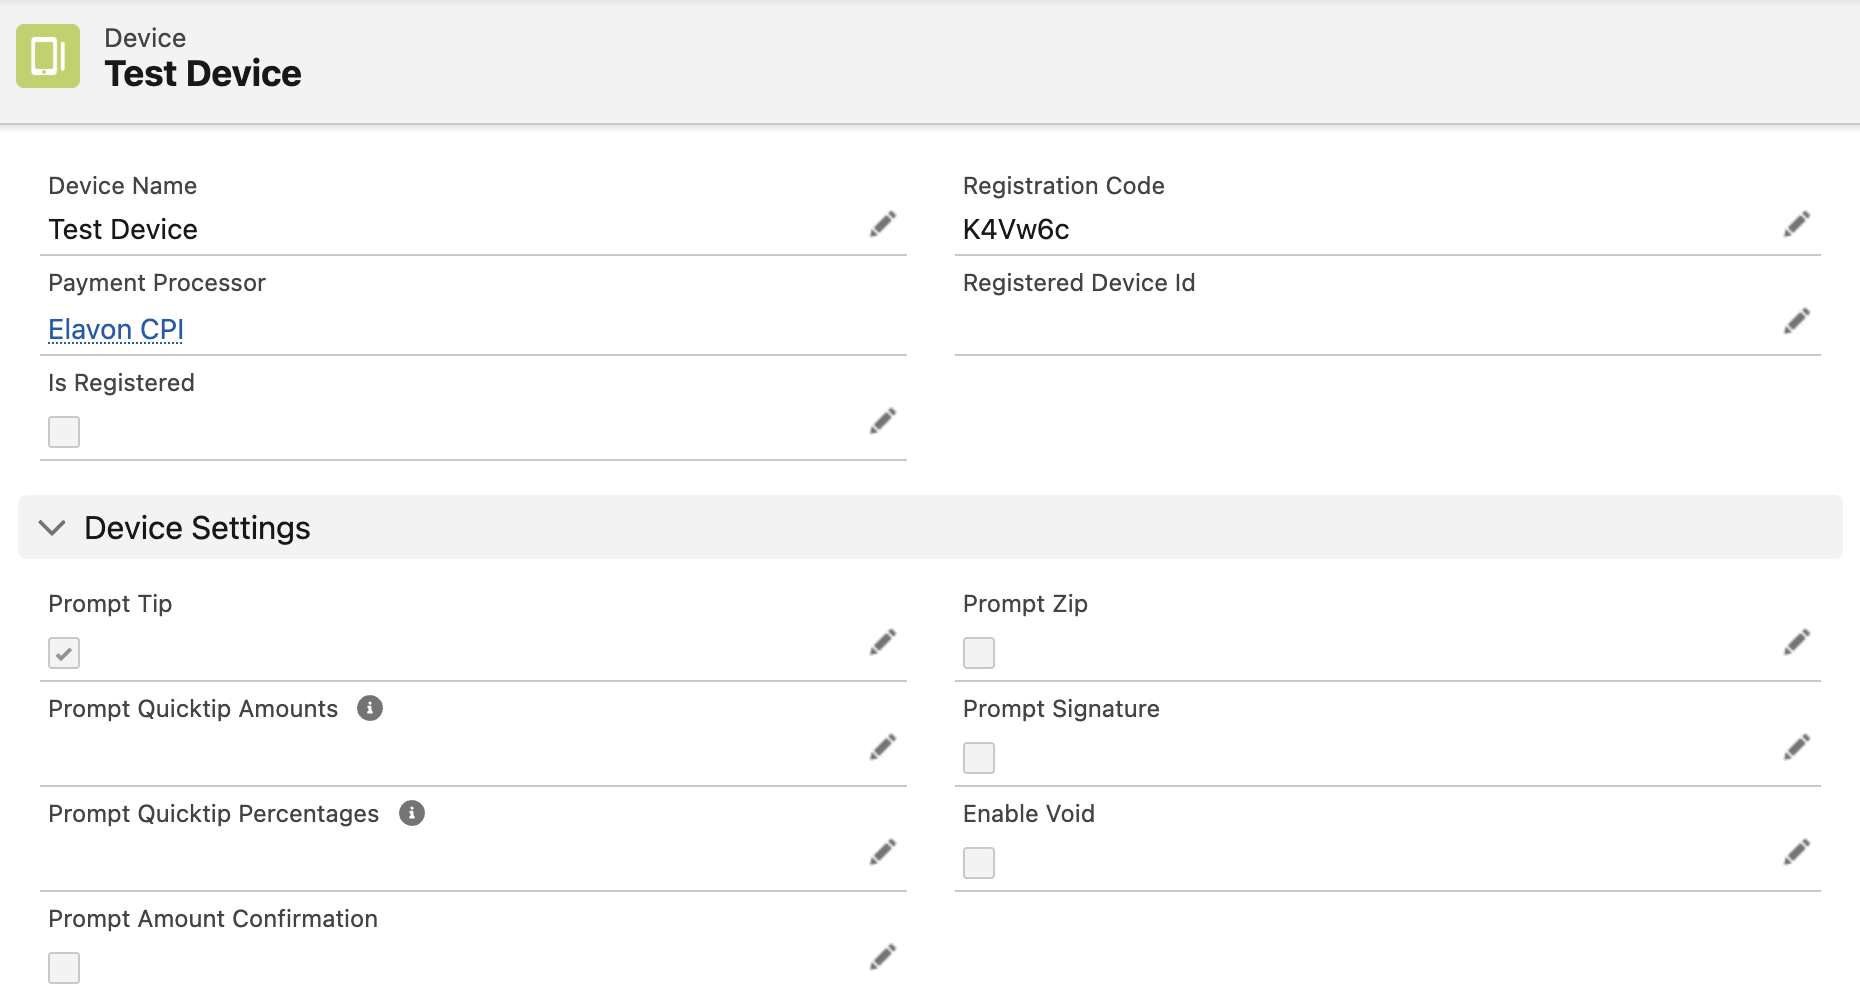This screenshot has height=994, width=1860.
Task: Click the K4Vw6c registration code value
Action: (x=1016, y=229)
